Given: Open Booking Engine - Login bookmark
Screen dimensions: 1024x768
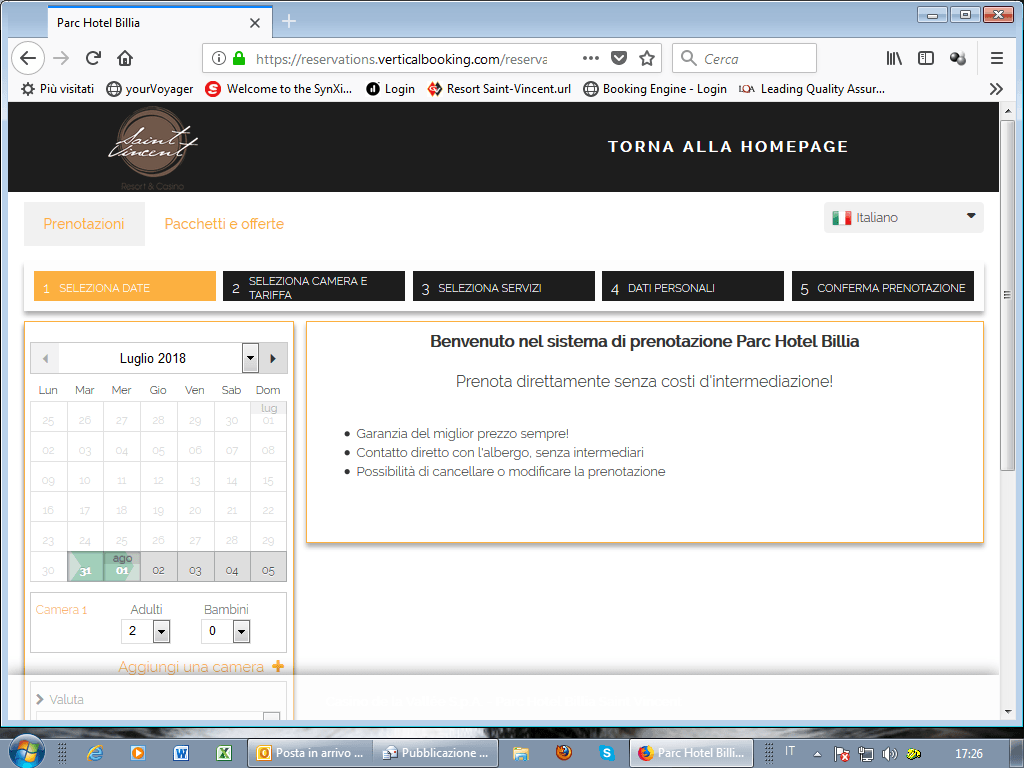Looking at the screenshot, I should click(x=655, y=89).
